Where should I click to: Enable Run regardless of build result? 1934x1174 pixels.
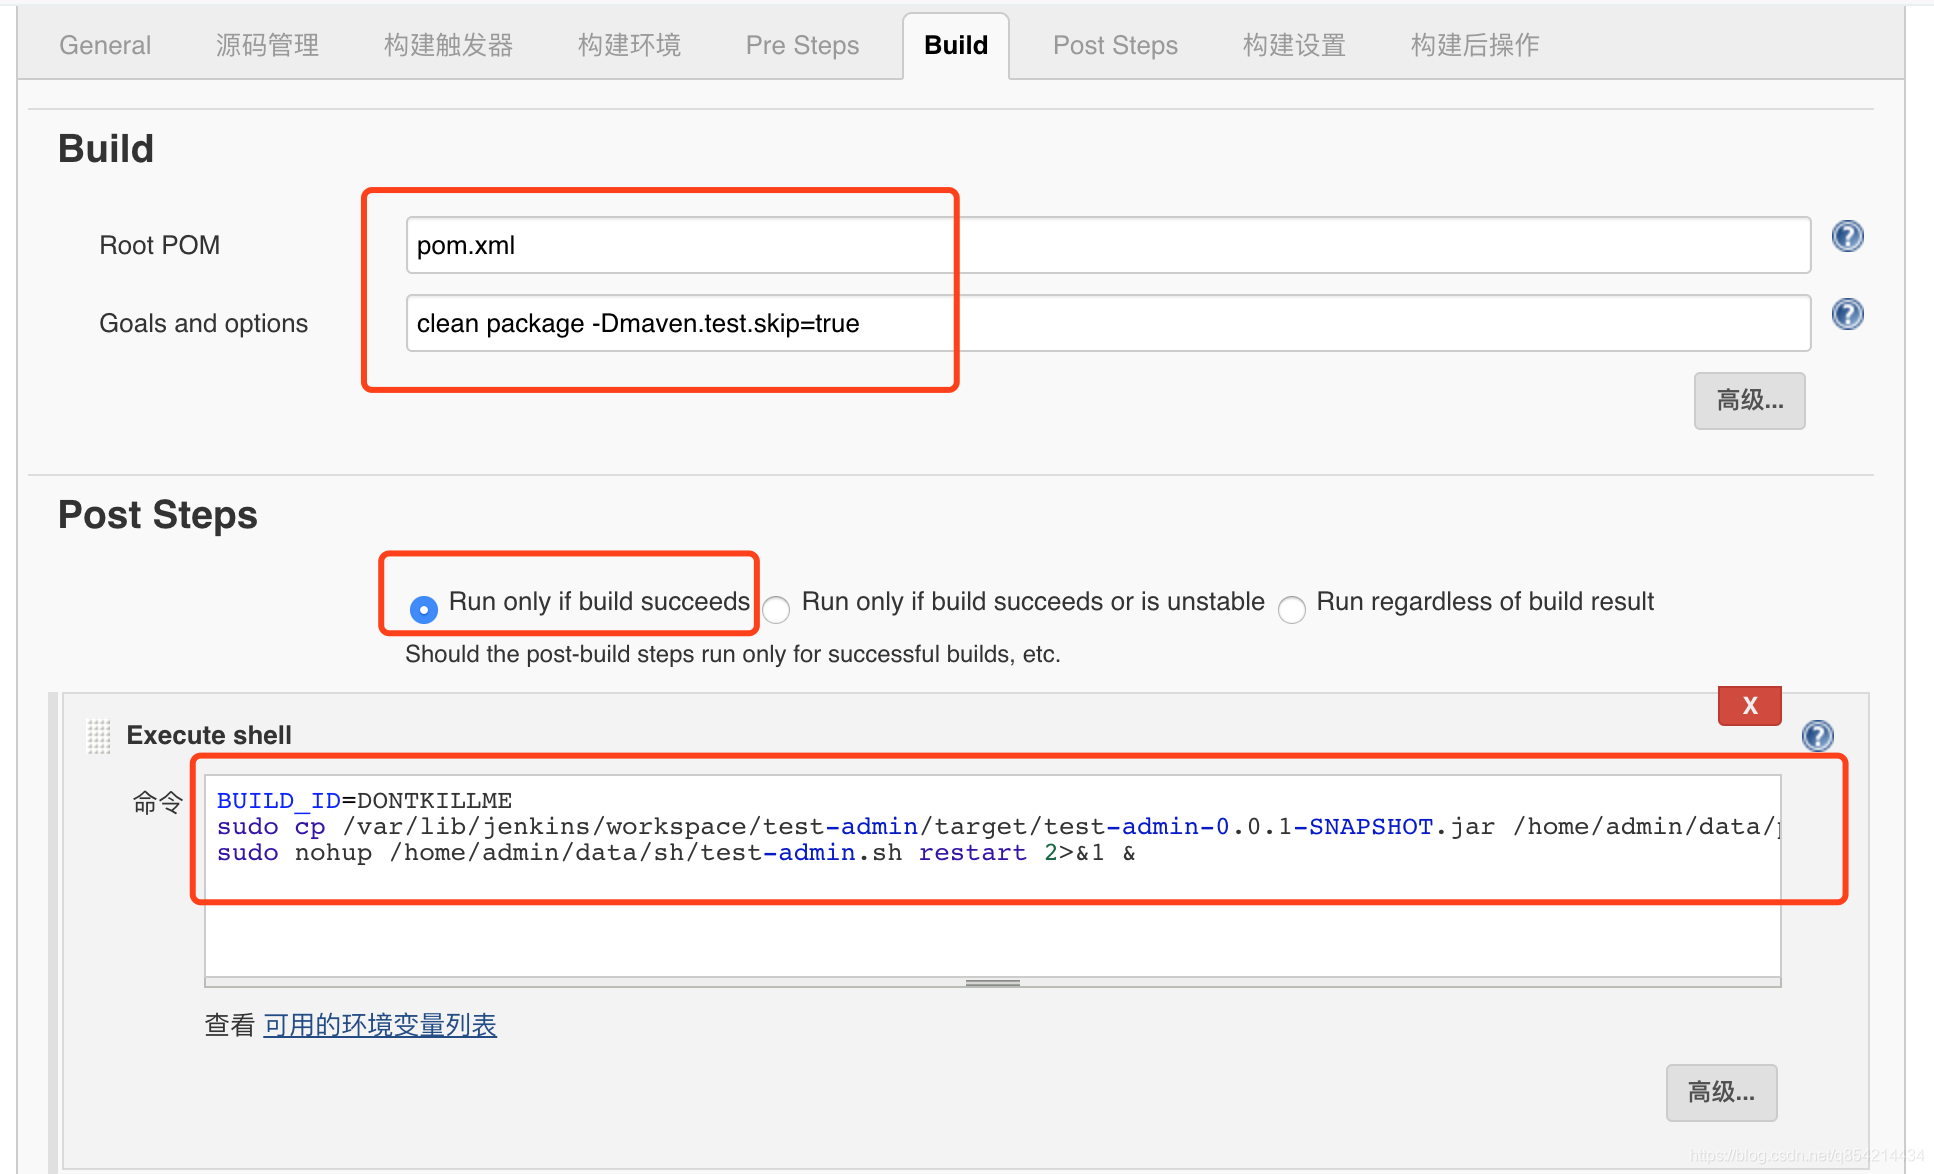1292,609
